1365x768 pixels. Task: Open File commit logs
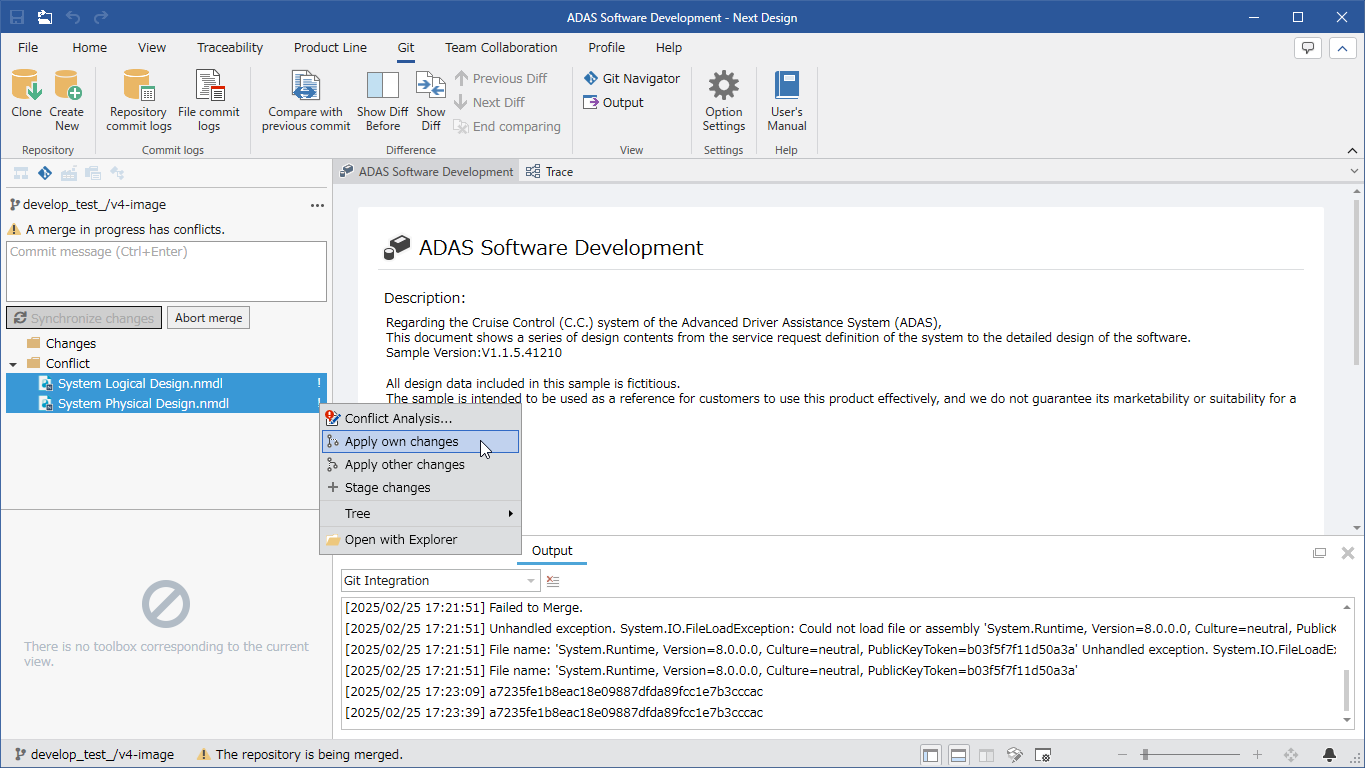pos(209,100)
